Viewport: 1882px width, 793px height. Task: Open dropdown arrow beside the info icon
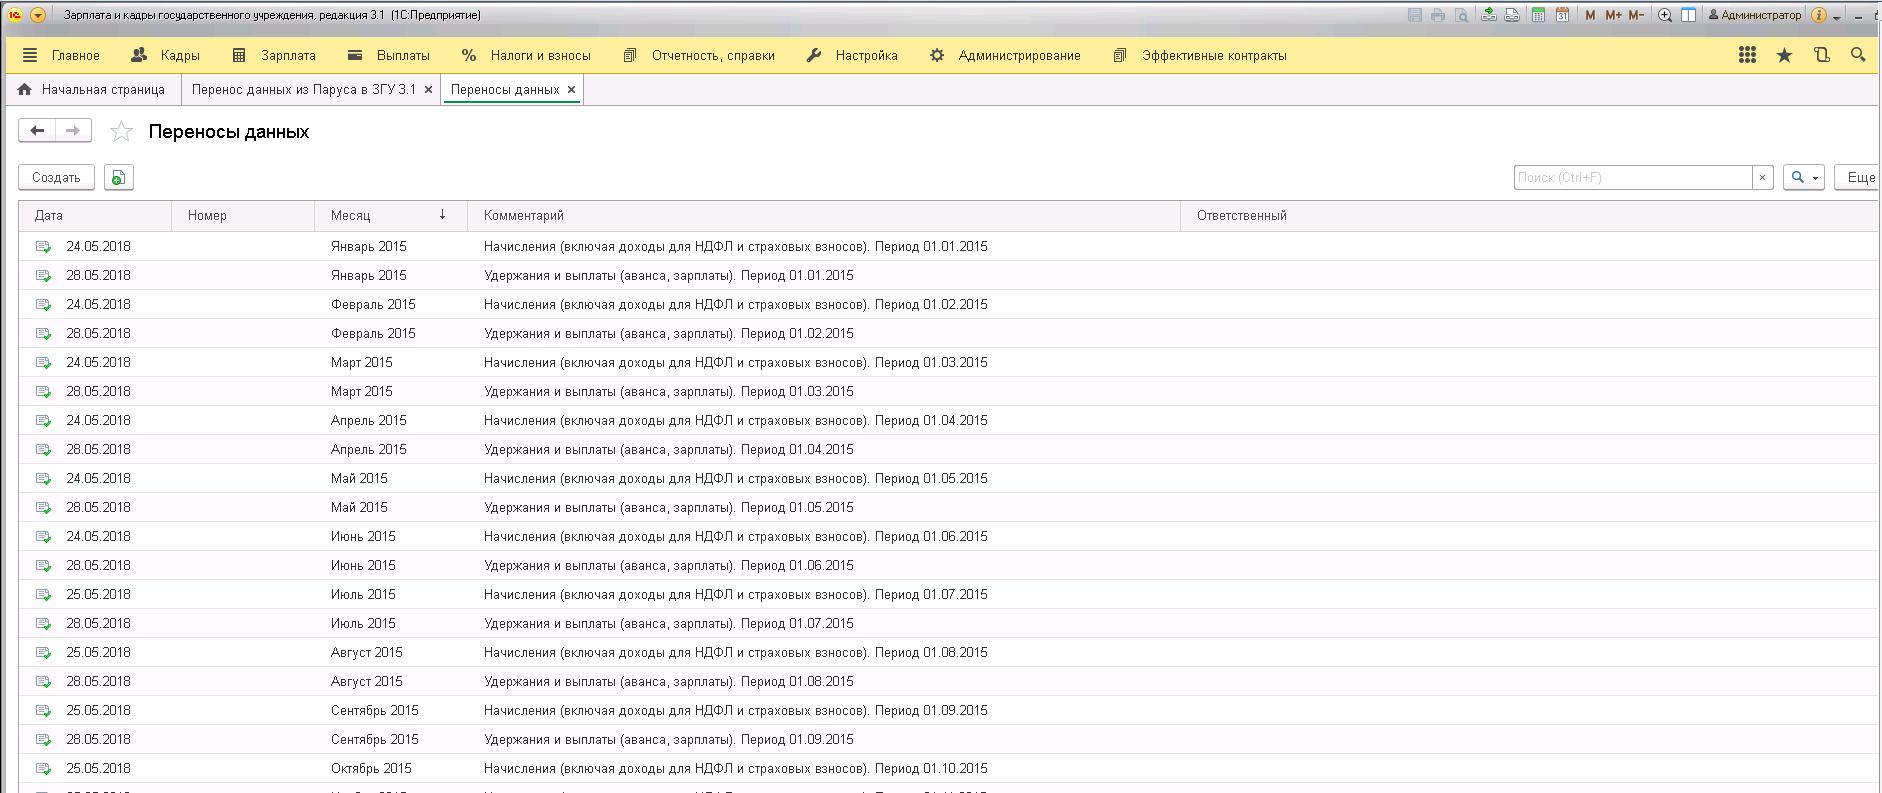point(1836,17)
